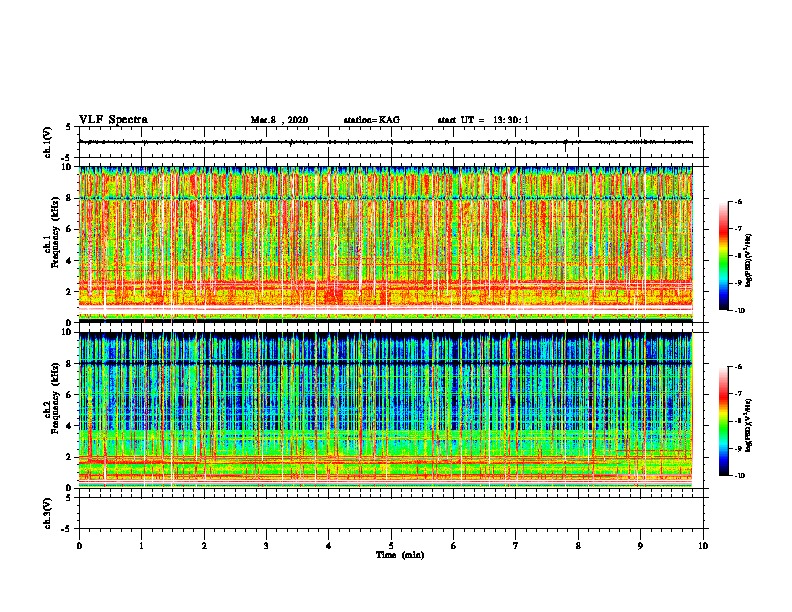Click the ch.1 "Frequency (kHz)" axis label
This screenshot has height=612, width=792.
coord(55,232)
